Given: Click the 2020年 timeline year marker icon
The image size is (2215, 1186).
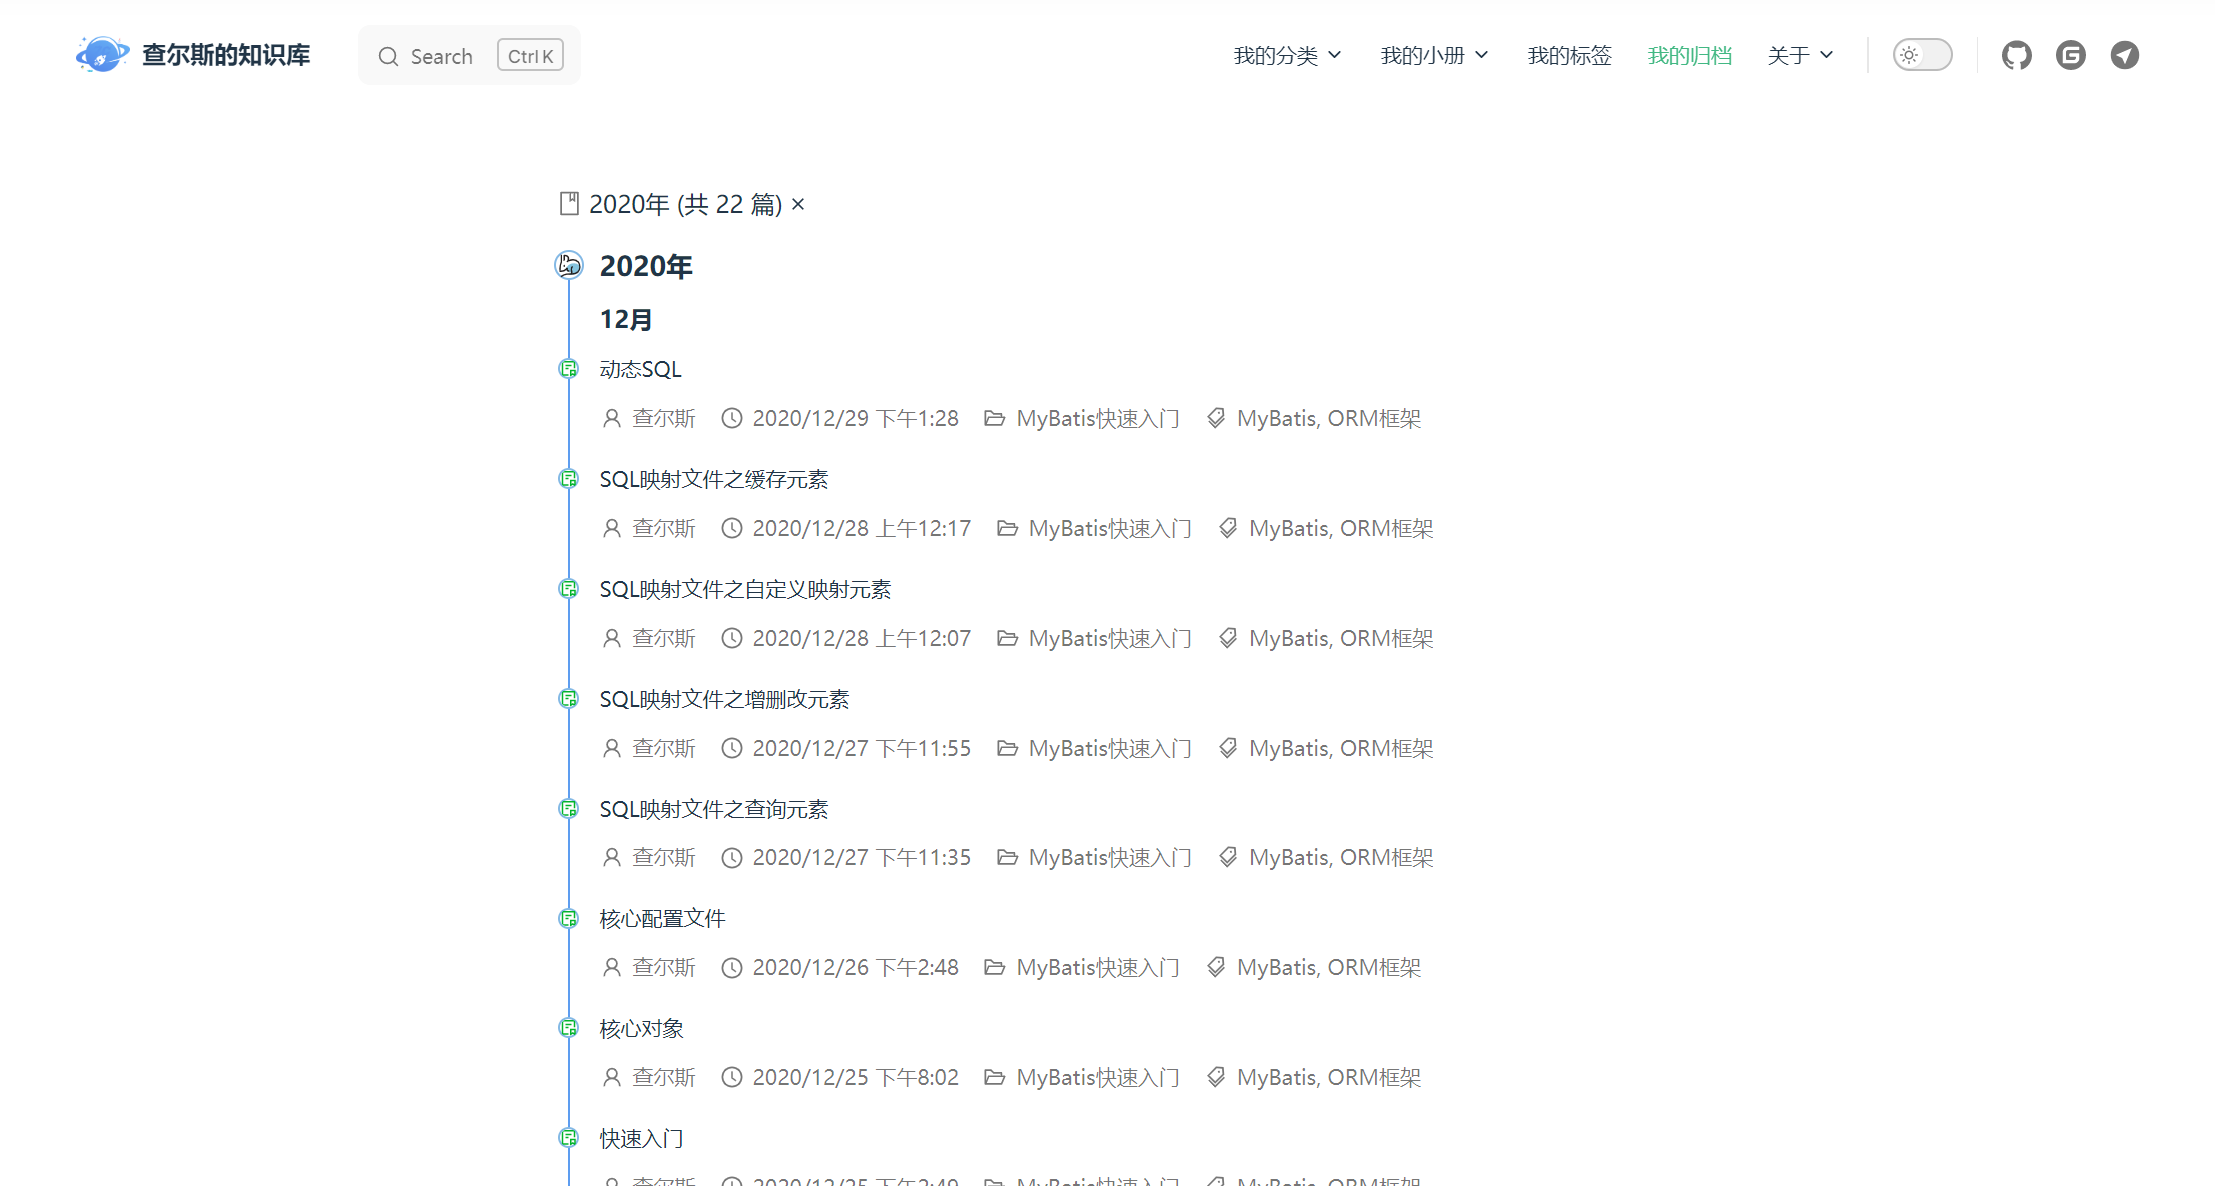Looking at the screenshot, I should (x=569, y=265).
